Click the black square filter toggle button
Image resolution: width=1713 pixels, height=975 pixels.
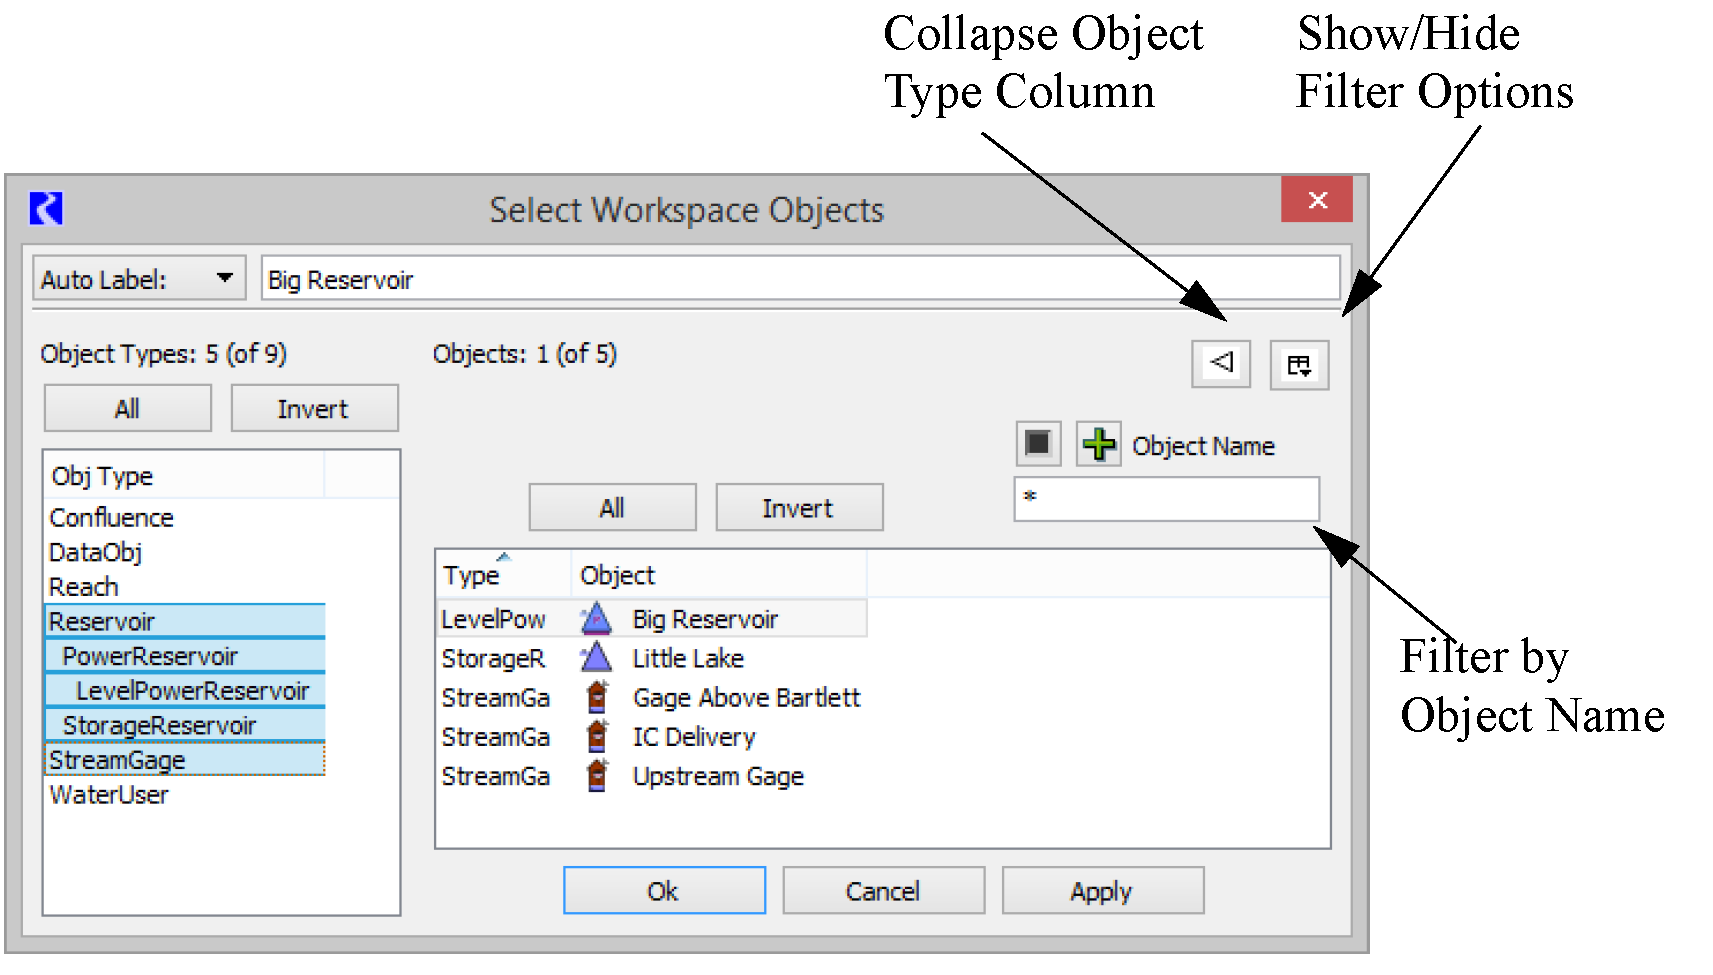(x=1038, y=443)
